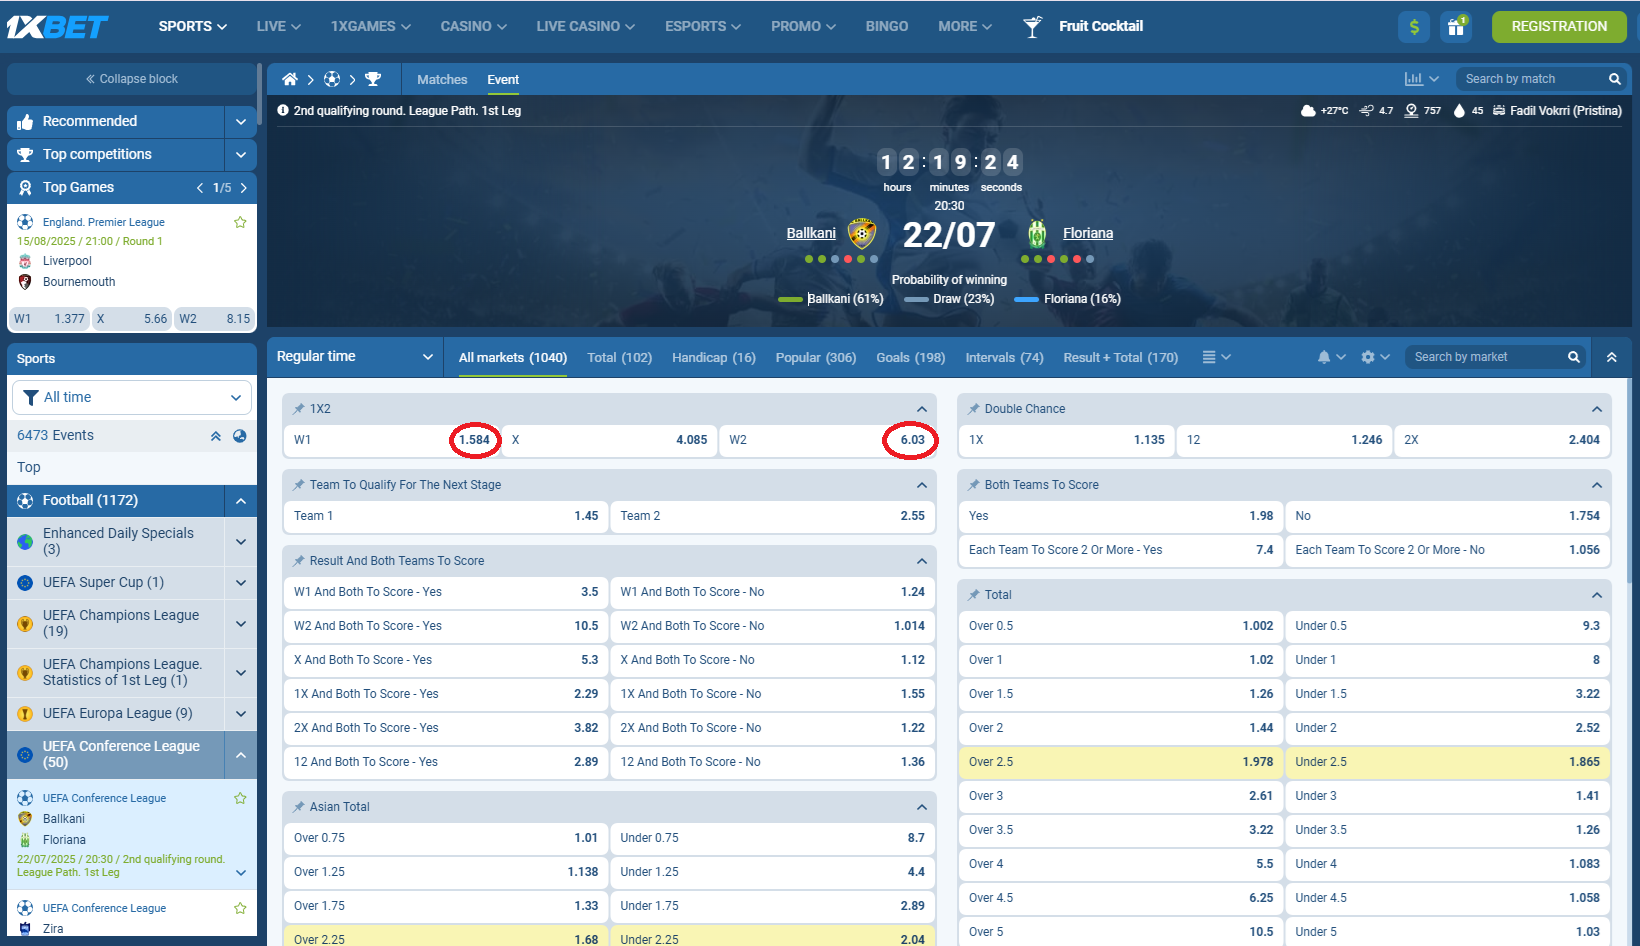Open the markets layout list icon
The width and height of the screenshot is (1640, 946).
point(1209,357)
